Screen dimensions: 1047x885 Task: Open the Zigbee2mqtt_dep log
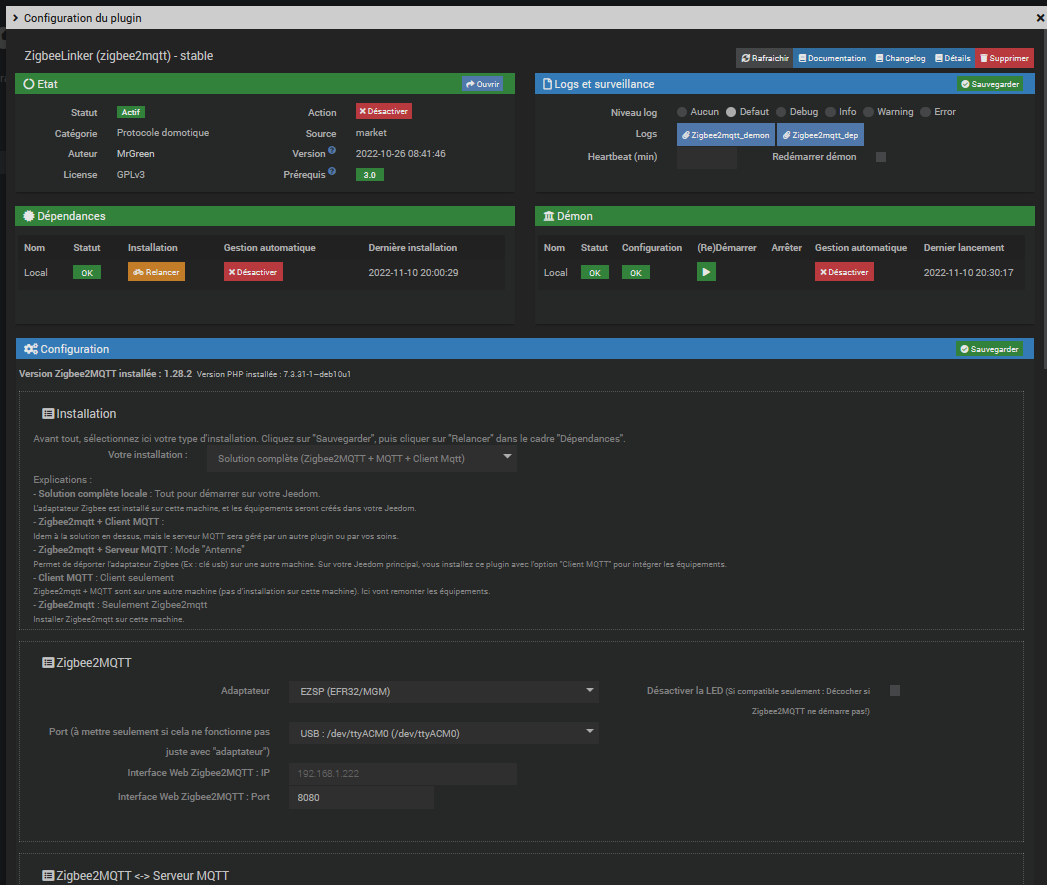[x=821, y=134]
